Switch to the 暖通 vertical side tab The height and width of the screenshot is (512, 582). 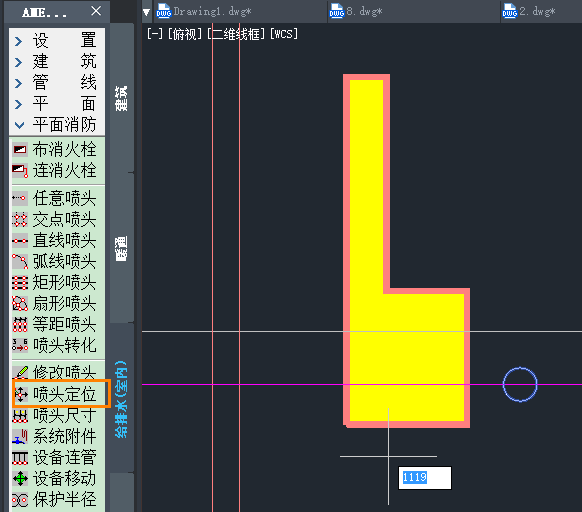click(122, 248)
